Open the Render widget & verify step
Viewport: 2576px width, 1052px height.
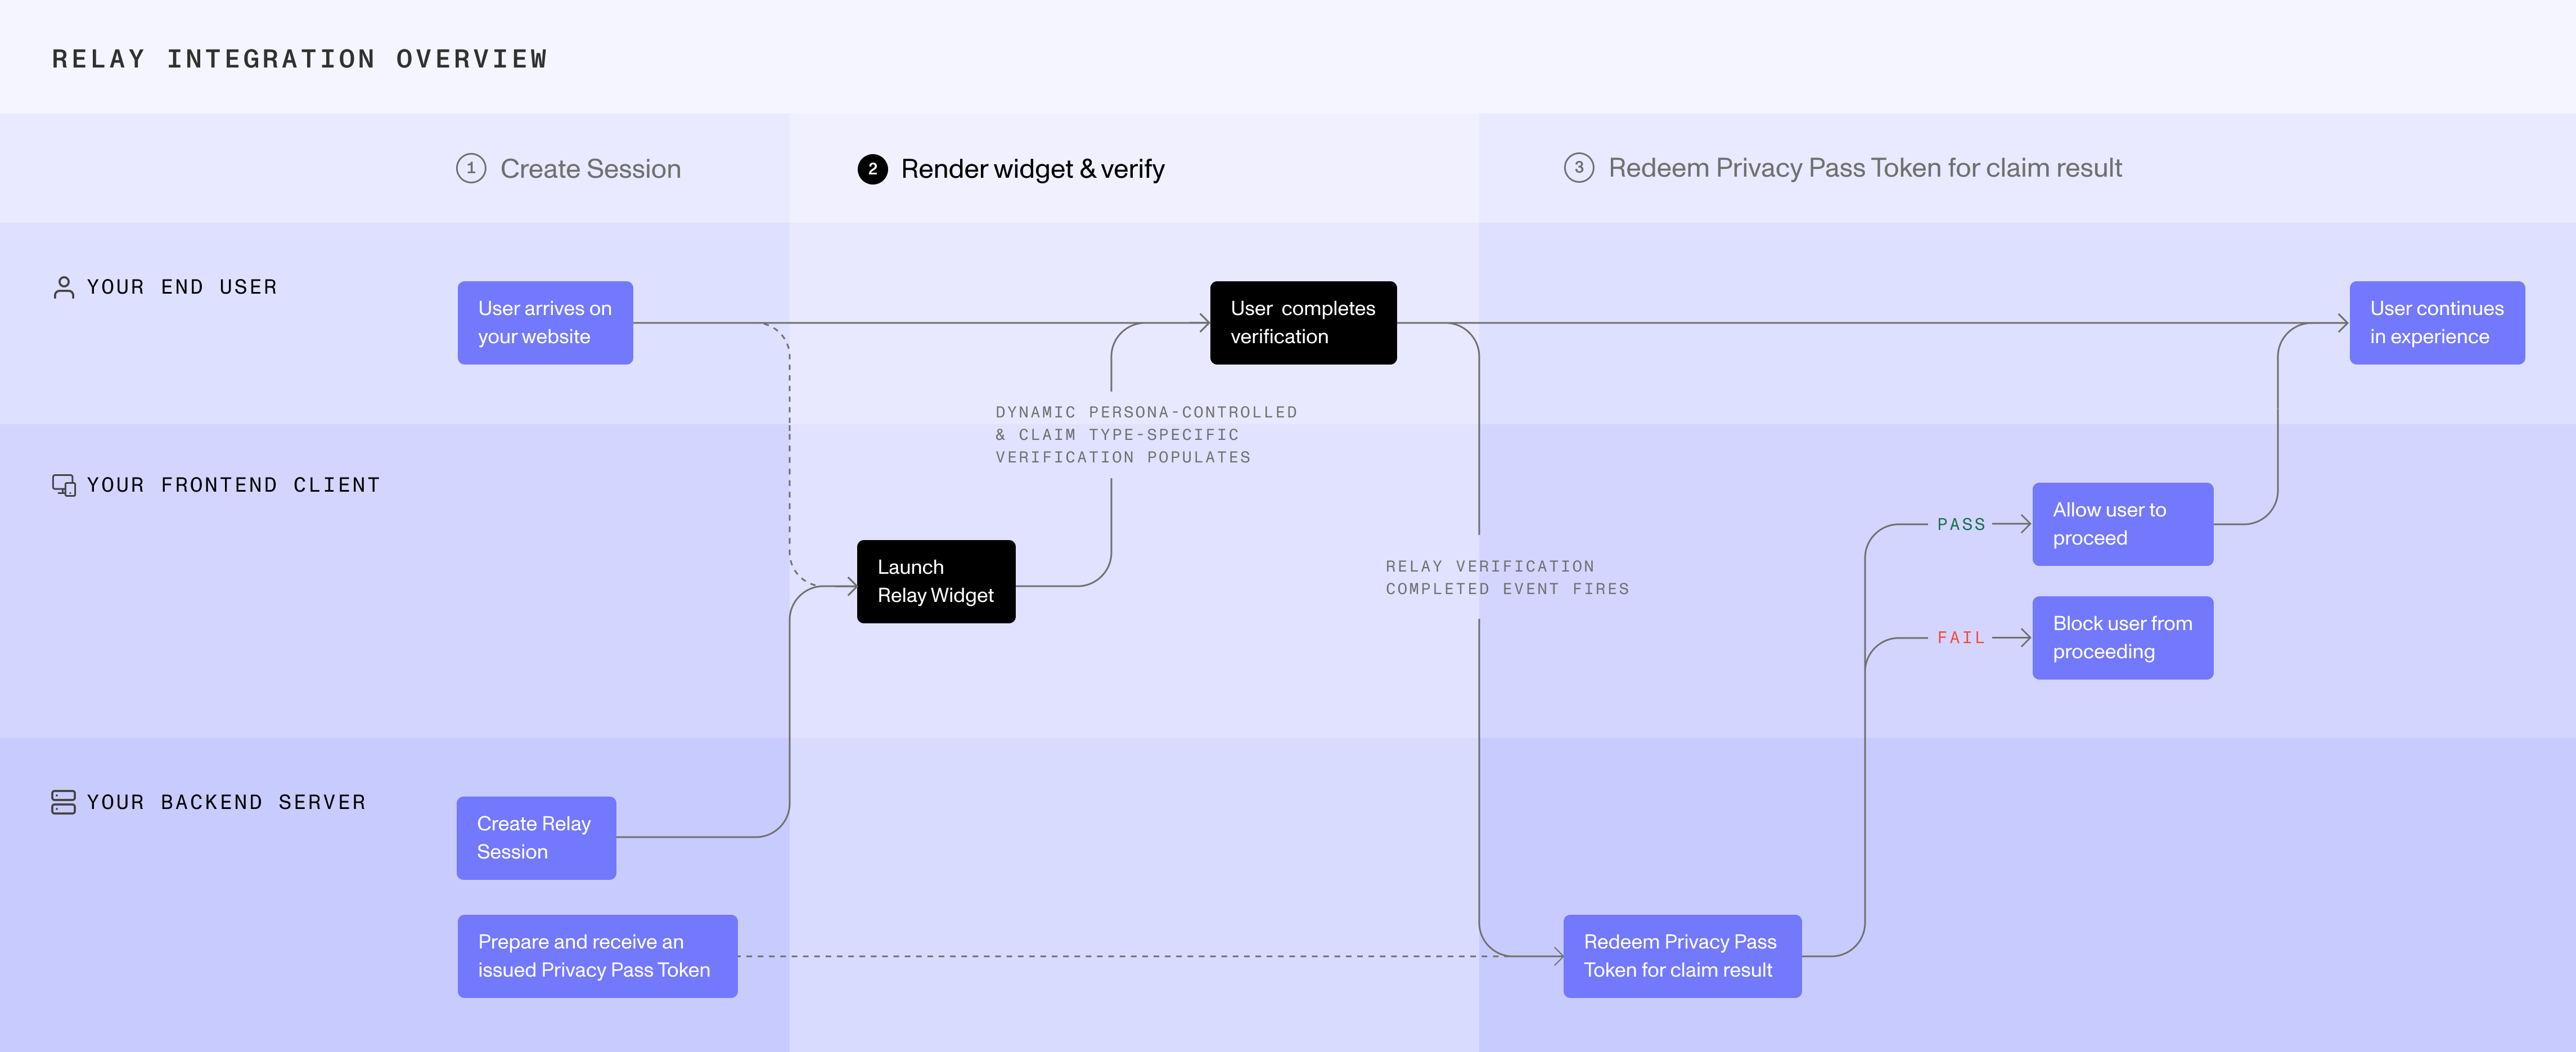pyautogui.click(x=1032, y=169)
